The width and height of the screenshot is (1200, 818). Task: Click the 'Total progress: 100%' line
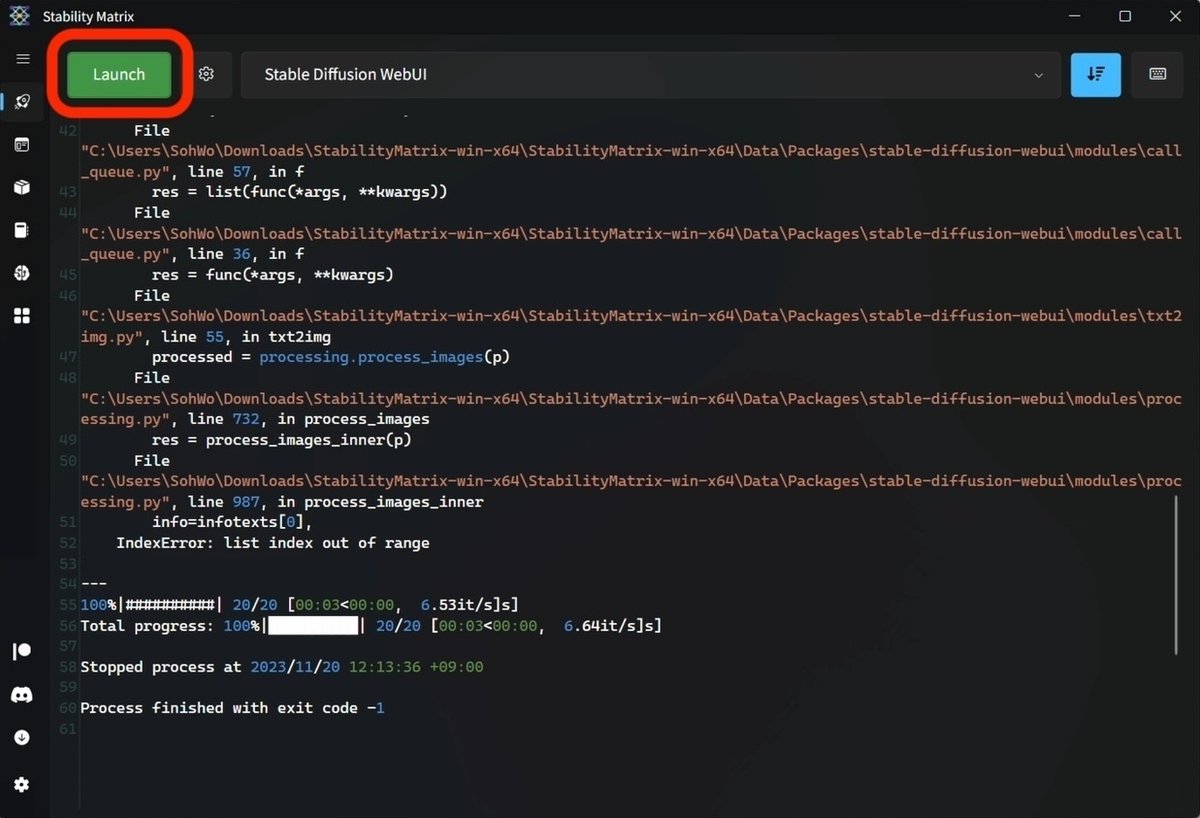click(x=371, y=626)
